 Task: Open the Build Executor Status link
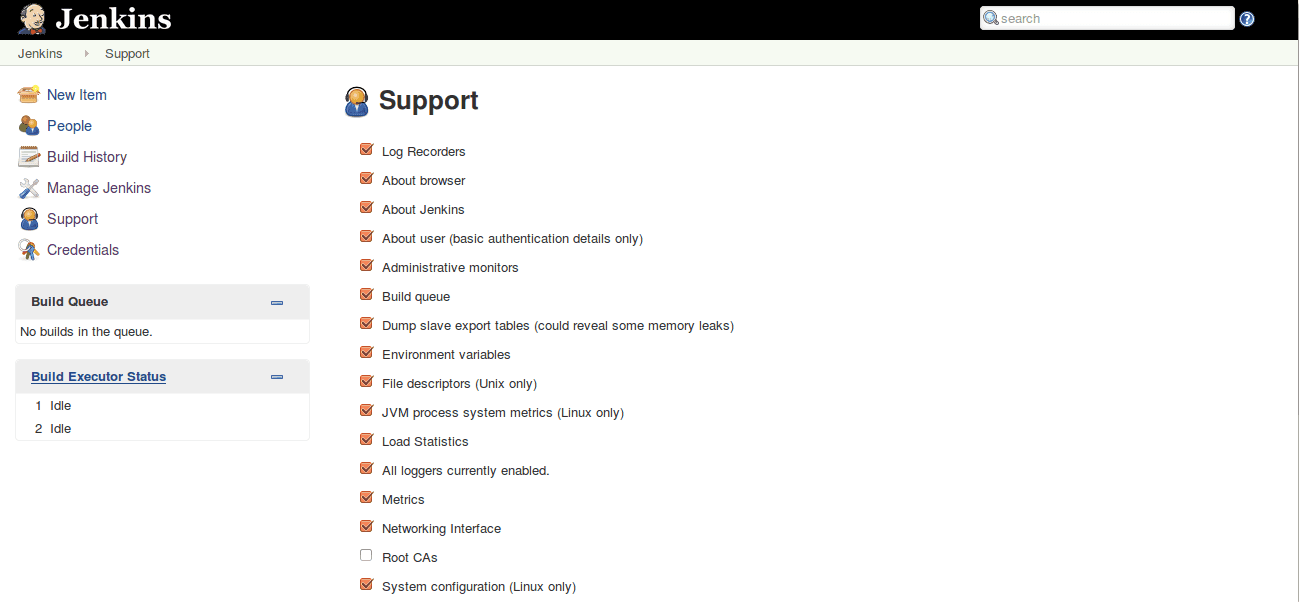tap(98, 377)
